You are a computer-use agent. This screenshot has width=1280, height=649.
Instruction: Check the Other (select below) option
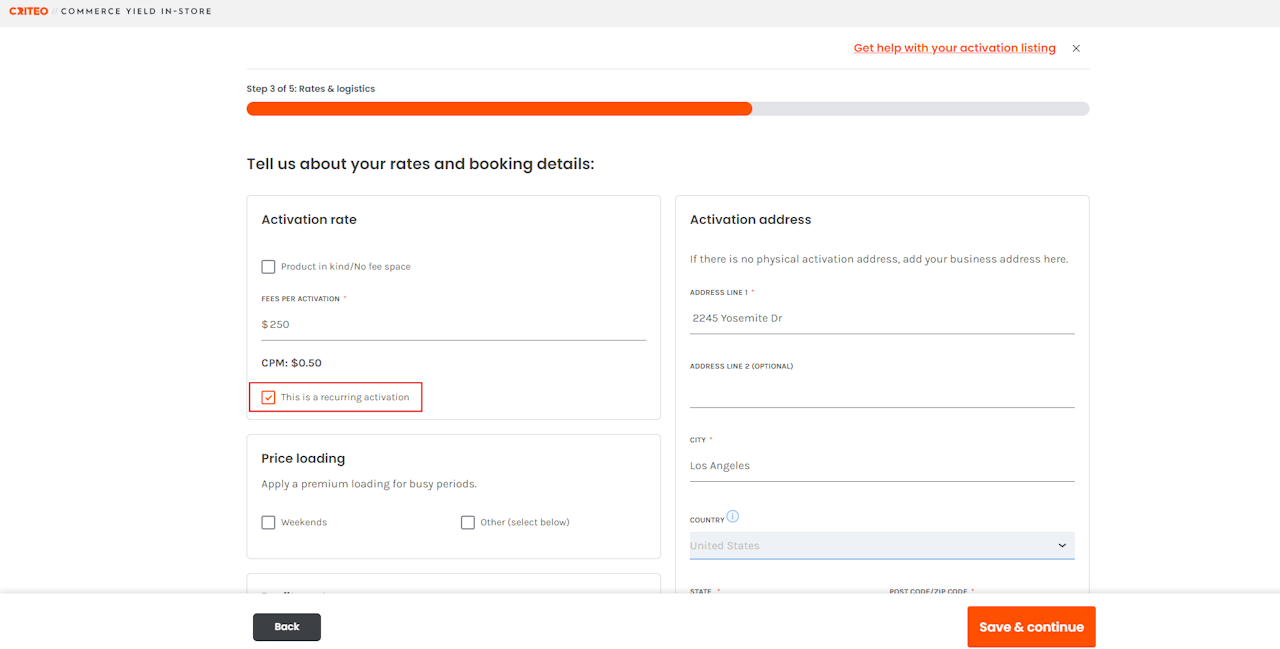pyautogui.click(x=468, y=522)
